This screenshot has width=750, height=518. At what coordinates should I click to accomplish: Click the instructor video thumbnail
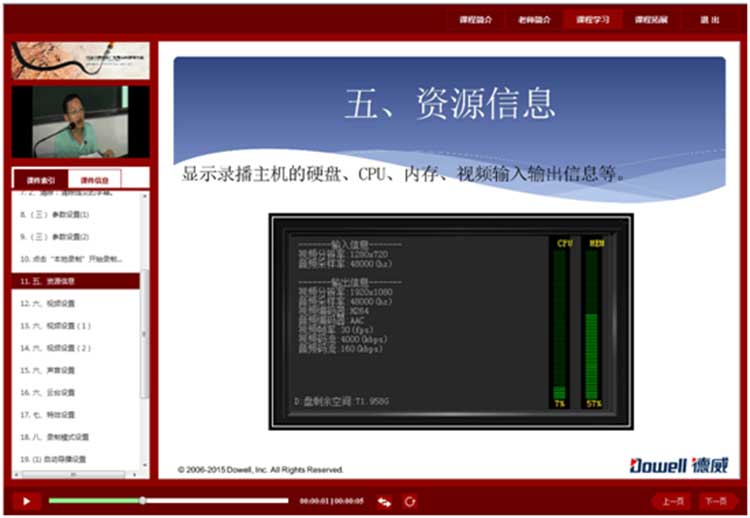coord(80,122)
